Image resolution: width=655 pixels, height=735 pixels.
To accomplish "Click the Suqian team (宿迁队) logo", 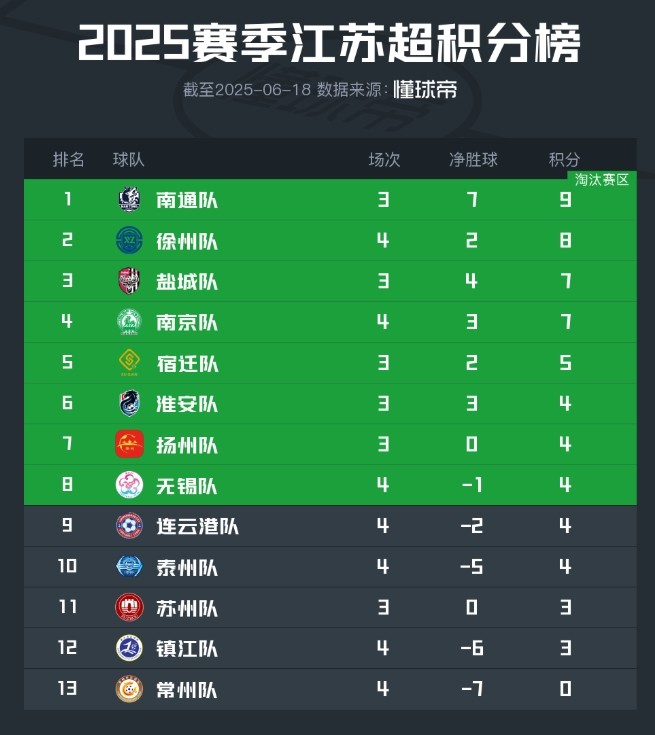I will point(129,363).
